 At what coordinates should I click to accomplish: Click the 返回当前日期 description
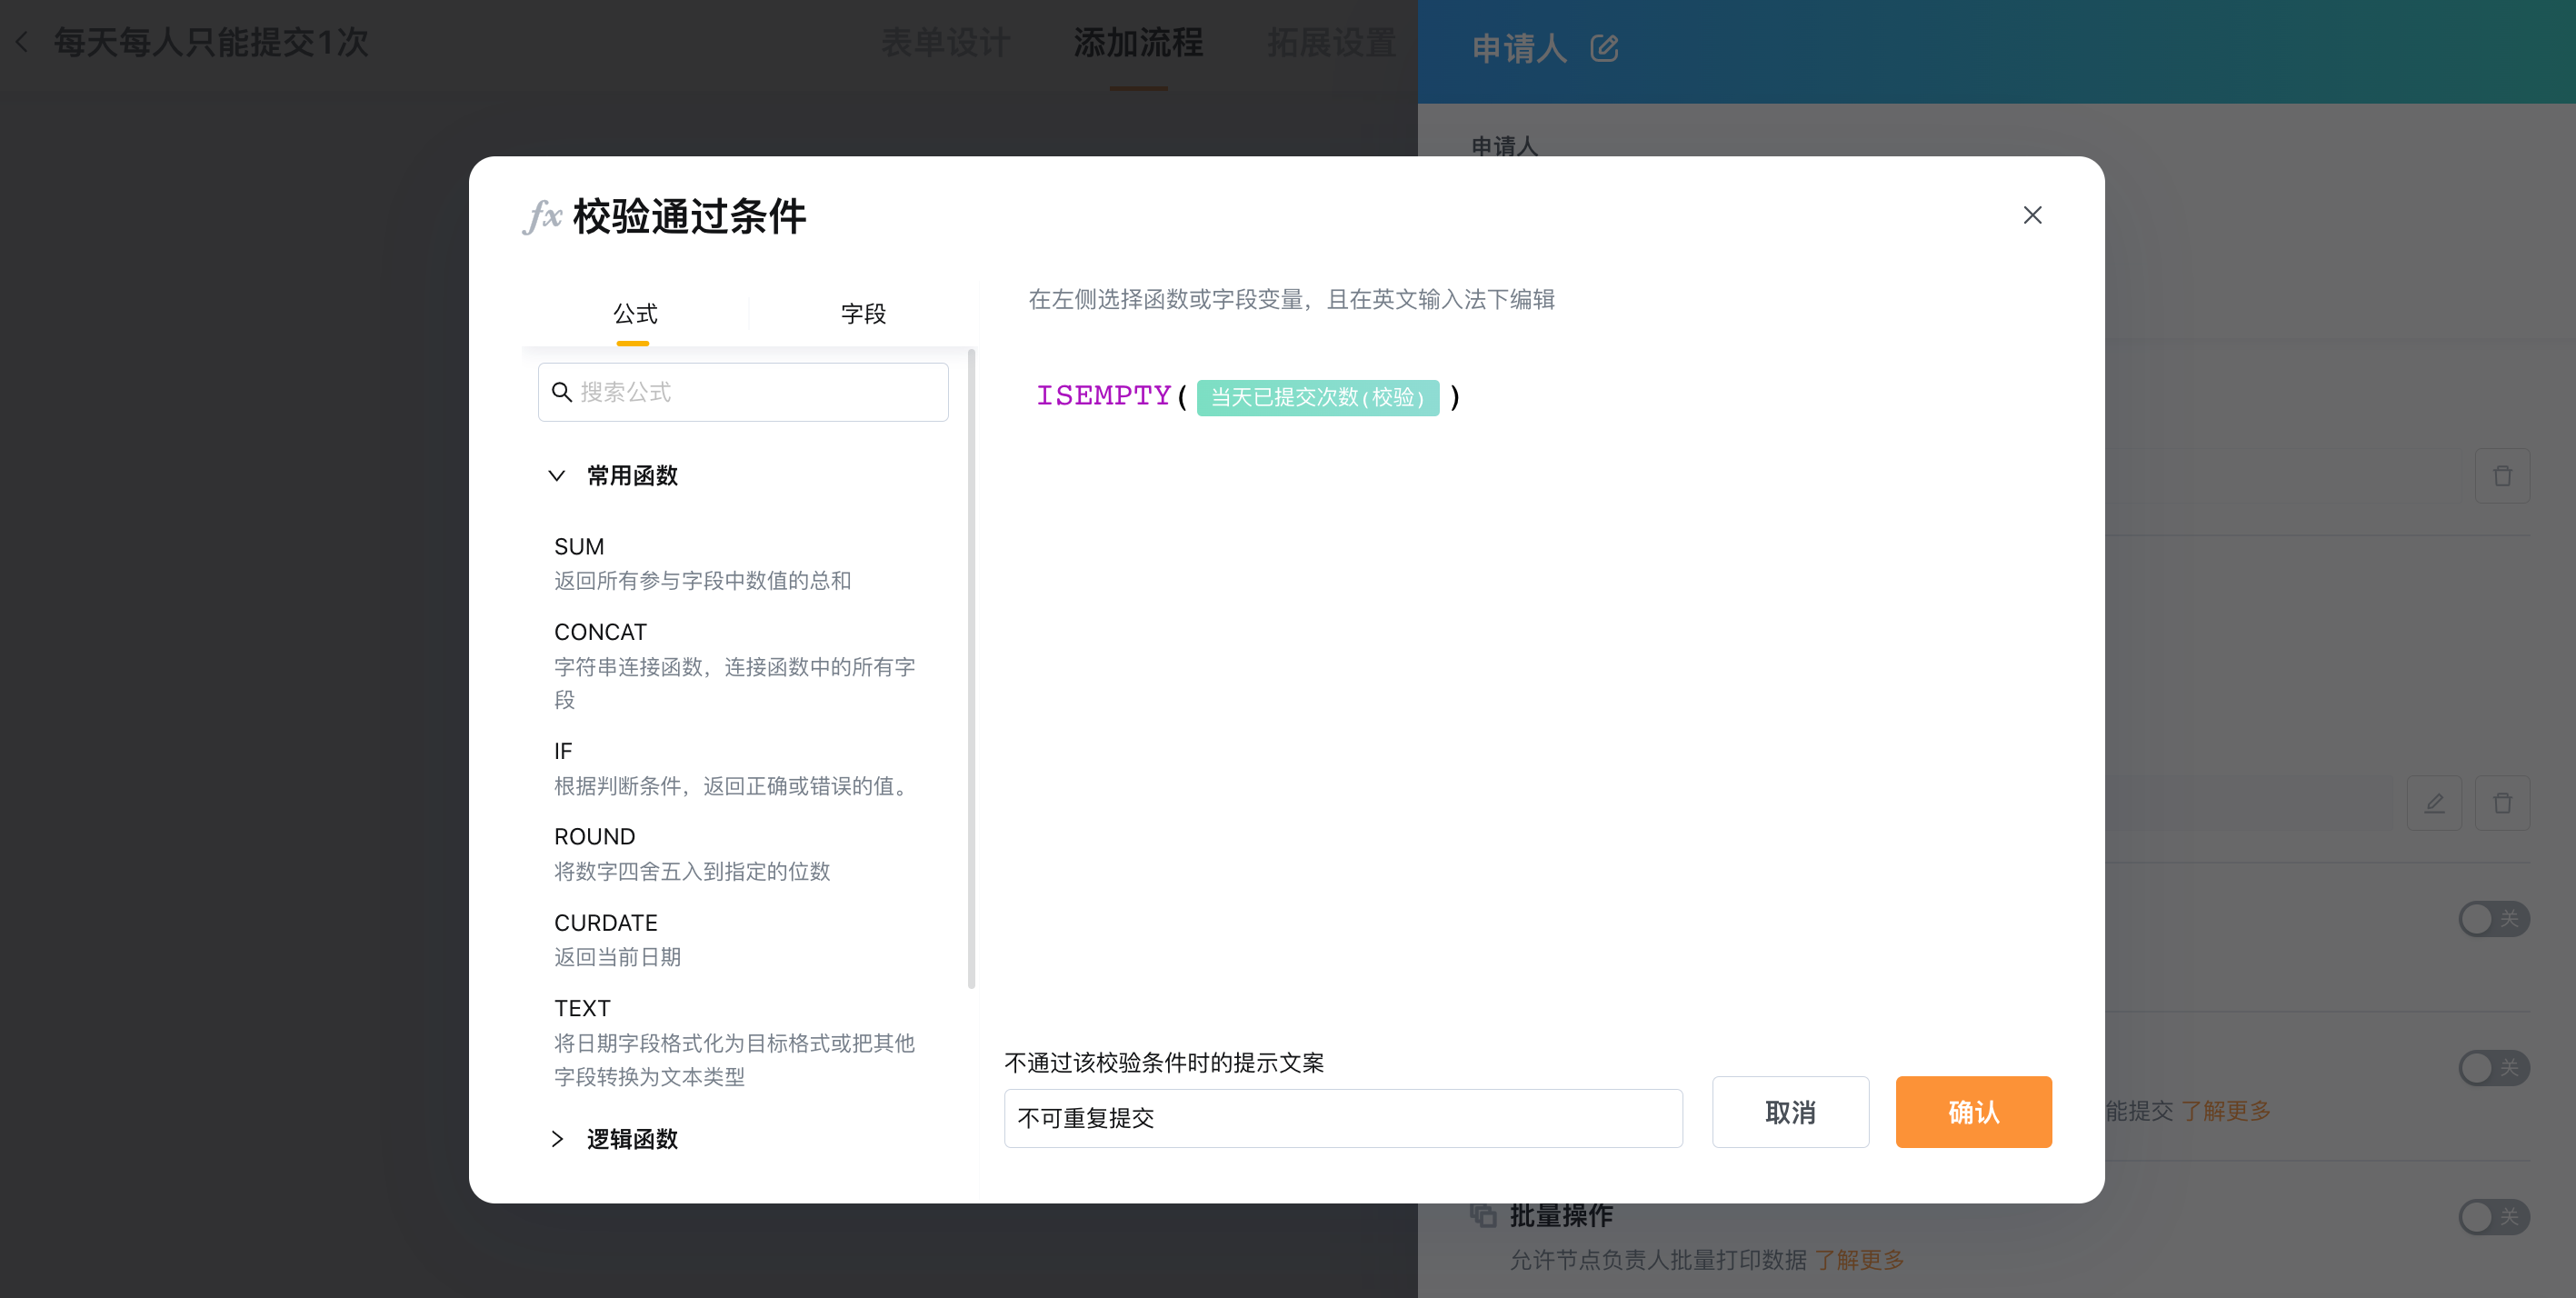(x=617, y=957)
